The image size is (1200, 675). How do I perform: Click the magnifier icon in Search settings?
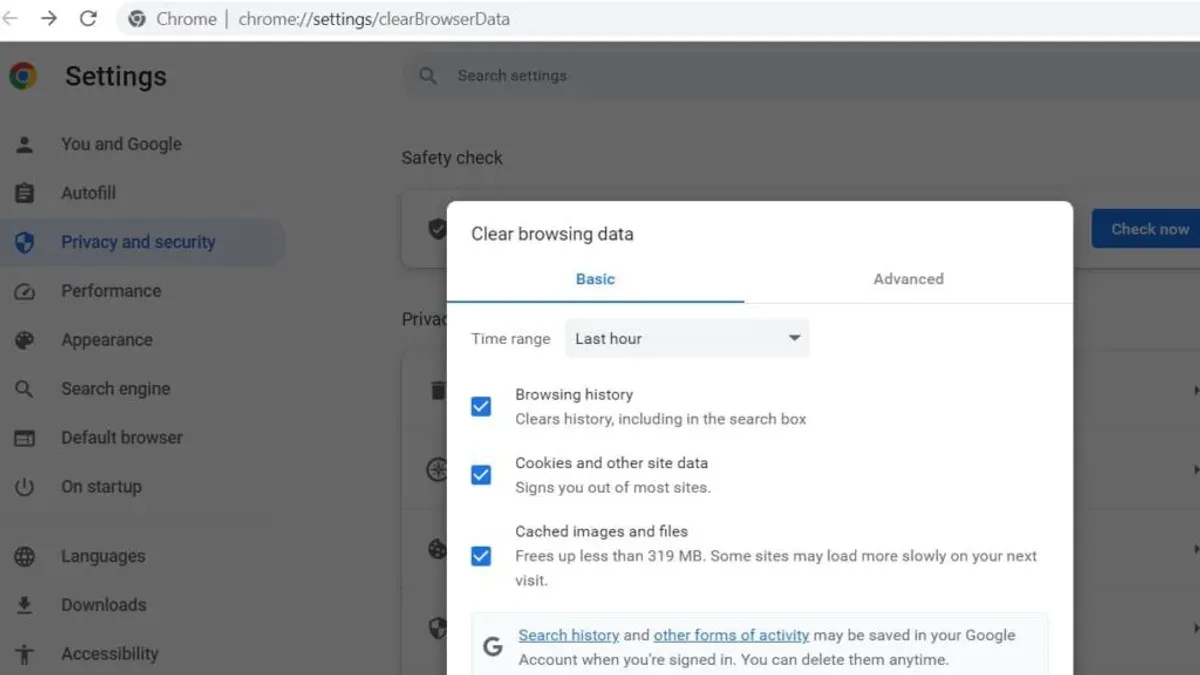[x=428, y=75]
